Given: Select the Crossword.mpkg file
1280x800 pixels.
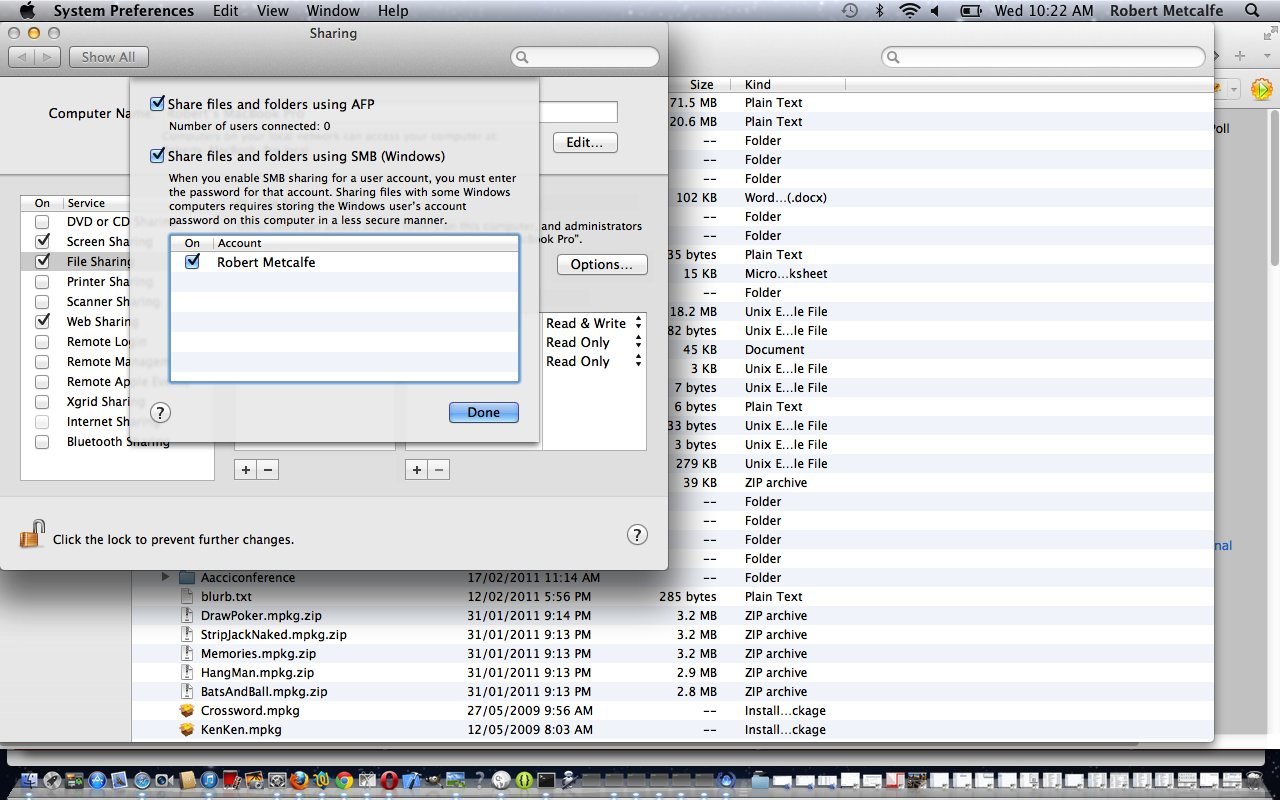Looking at the screenshot, I should point(250,710).
